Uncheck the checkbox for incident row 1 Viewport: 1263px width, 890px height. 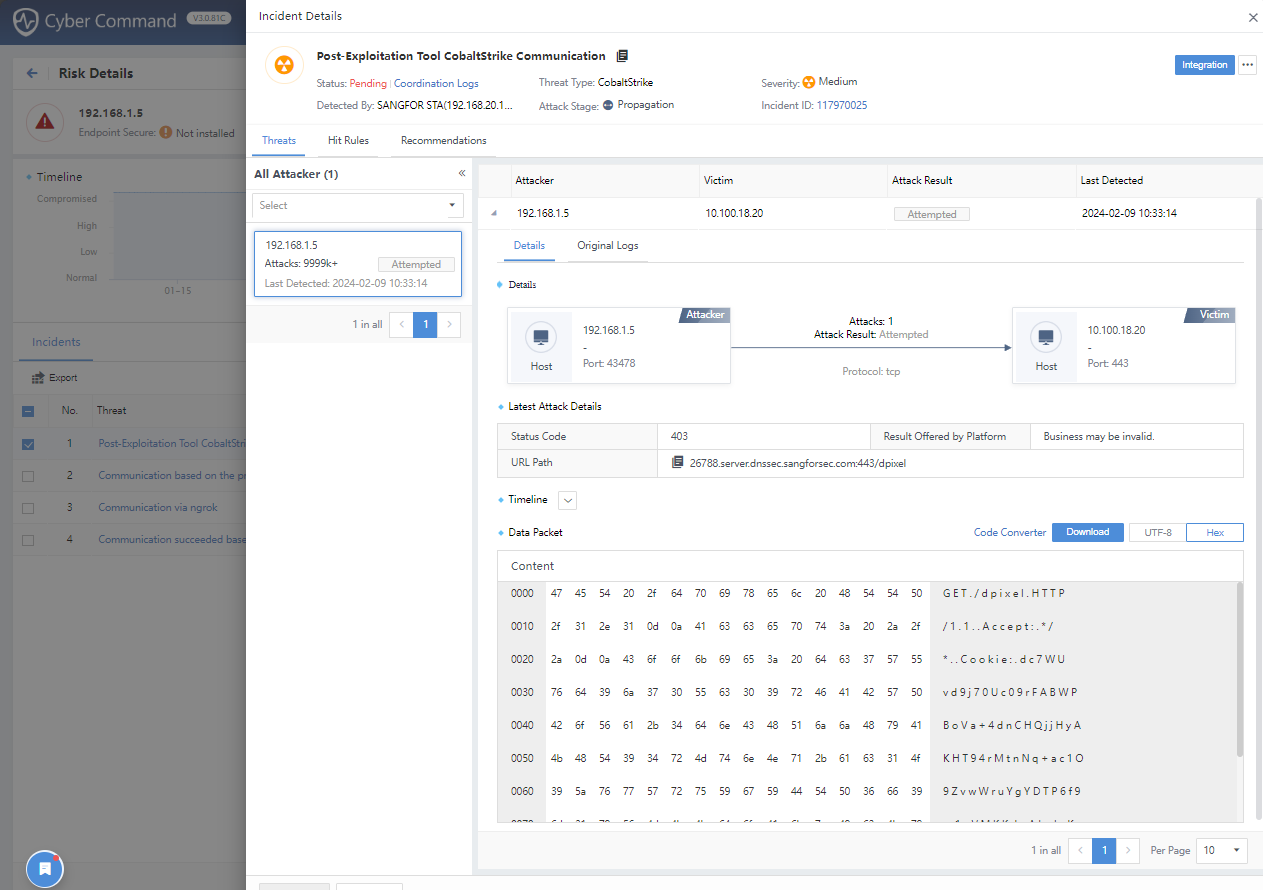tap(28, 444)
